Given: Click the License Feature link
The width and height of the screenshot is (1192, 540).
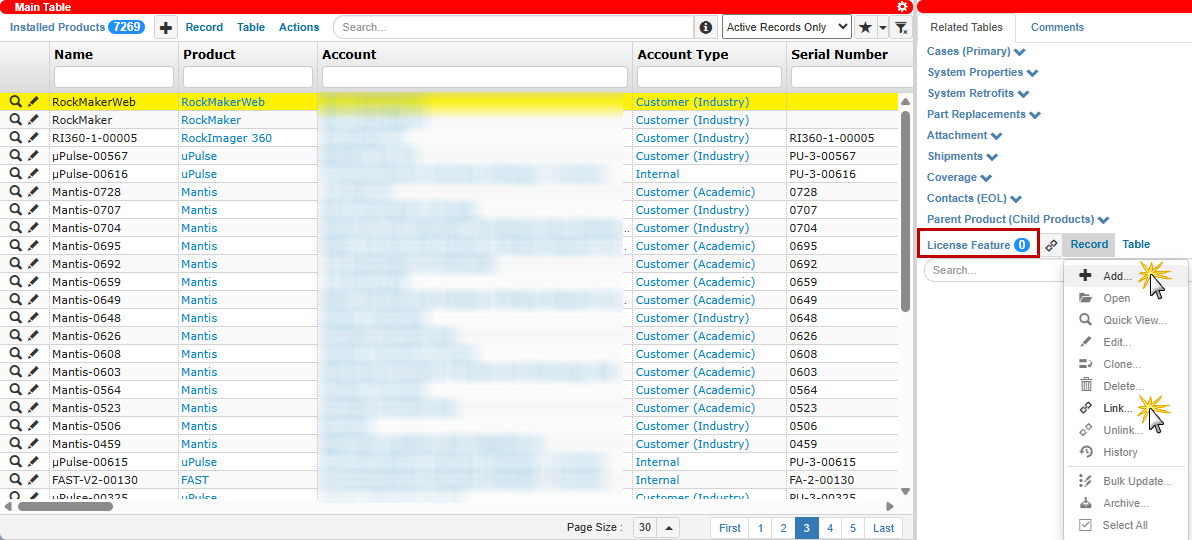Looking at the screenshot, I should [968, 245].
